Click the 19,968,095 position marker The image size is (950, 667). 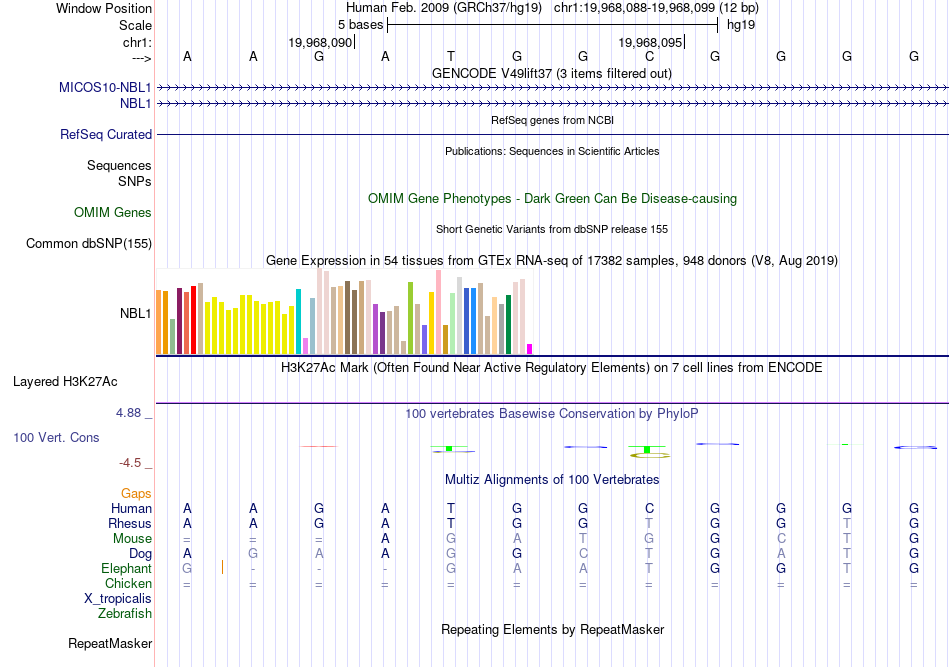click(x=651, y=42)
